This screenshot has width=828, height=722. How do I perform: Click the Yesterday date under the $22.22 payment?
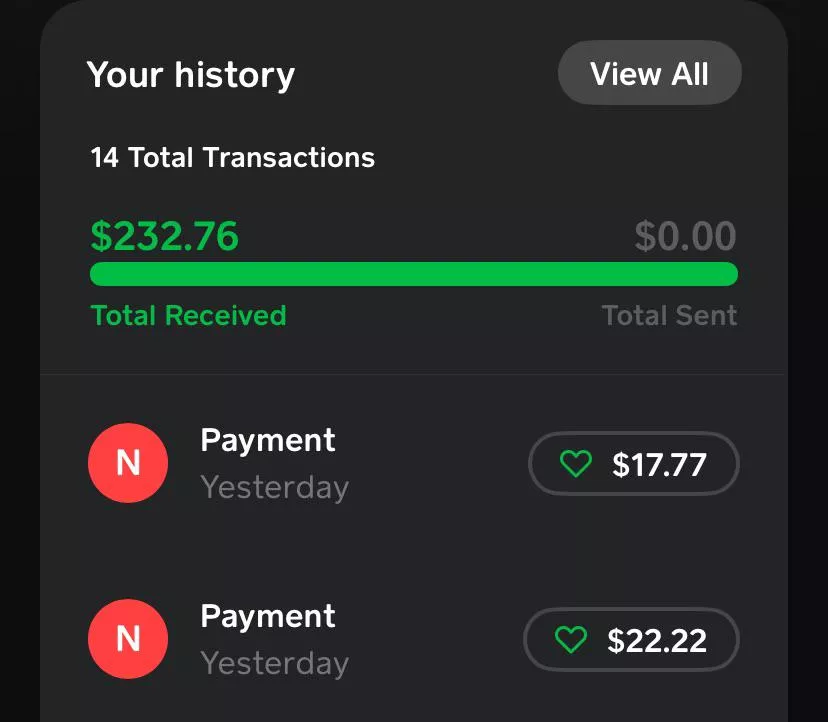pyautogui.click(x=275, y=663)
